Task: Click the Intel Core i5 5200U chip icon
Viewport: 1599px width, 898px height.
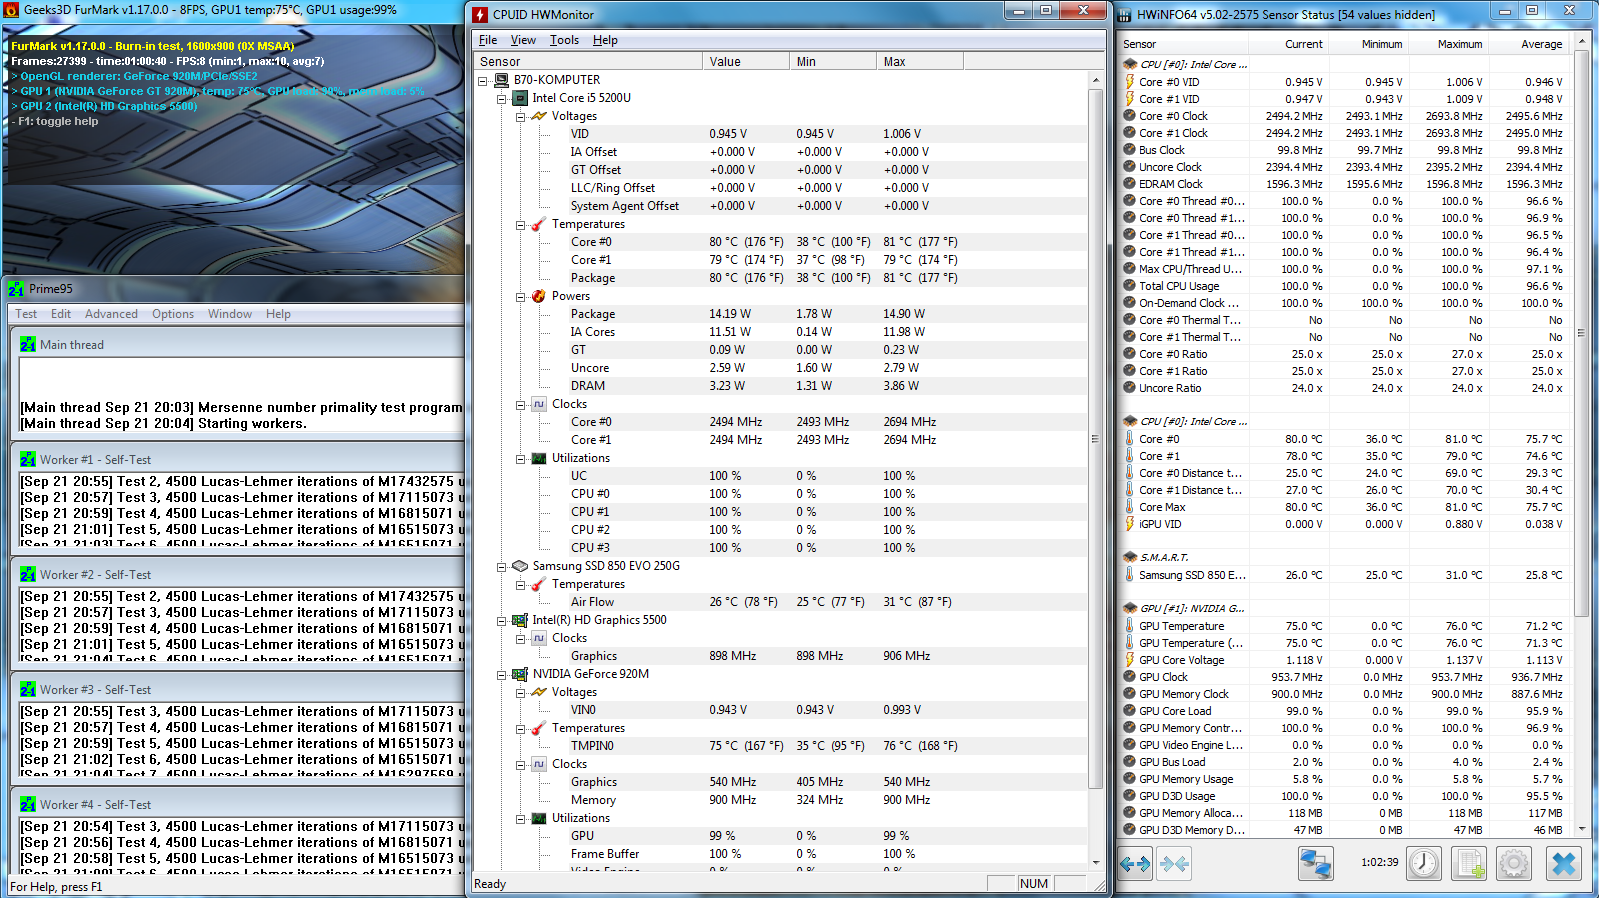Action: (x=520, y=98)
